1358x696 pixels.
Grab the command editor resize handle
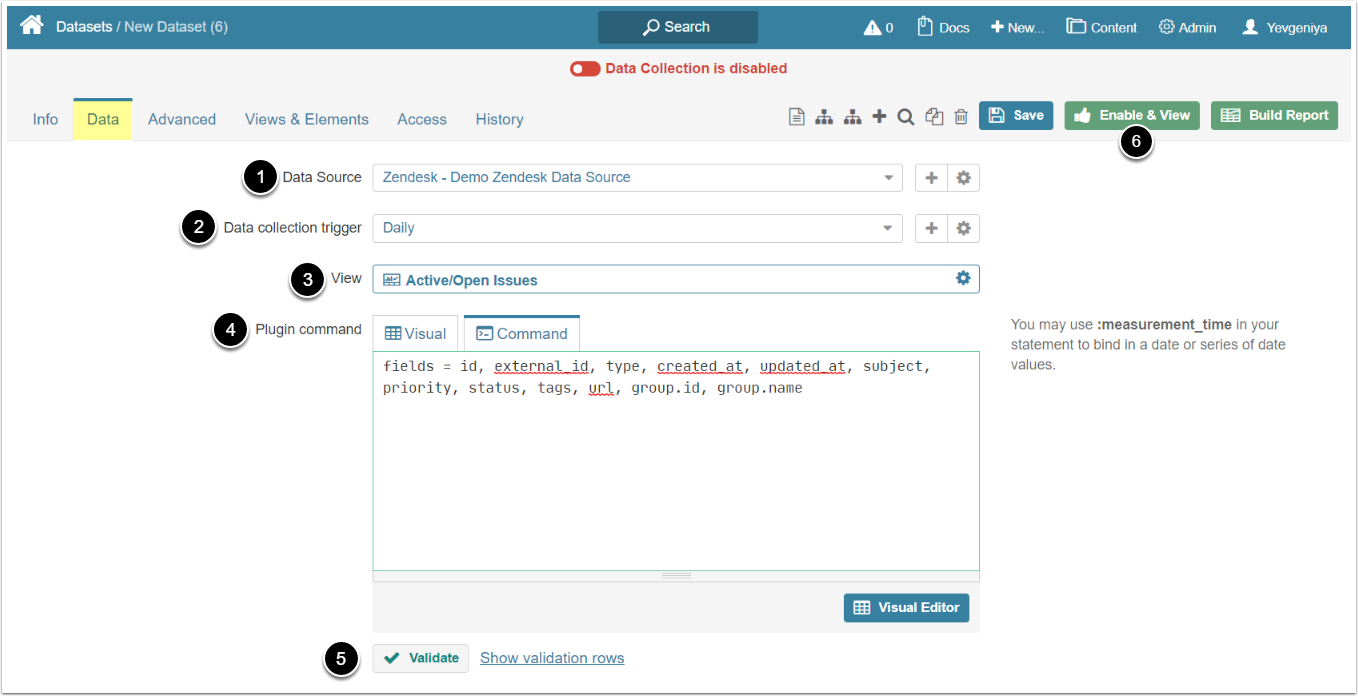coord(676,576)
